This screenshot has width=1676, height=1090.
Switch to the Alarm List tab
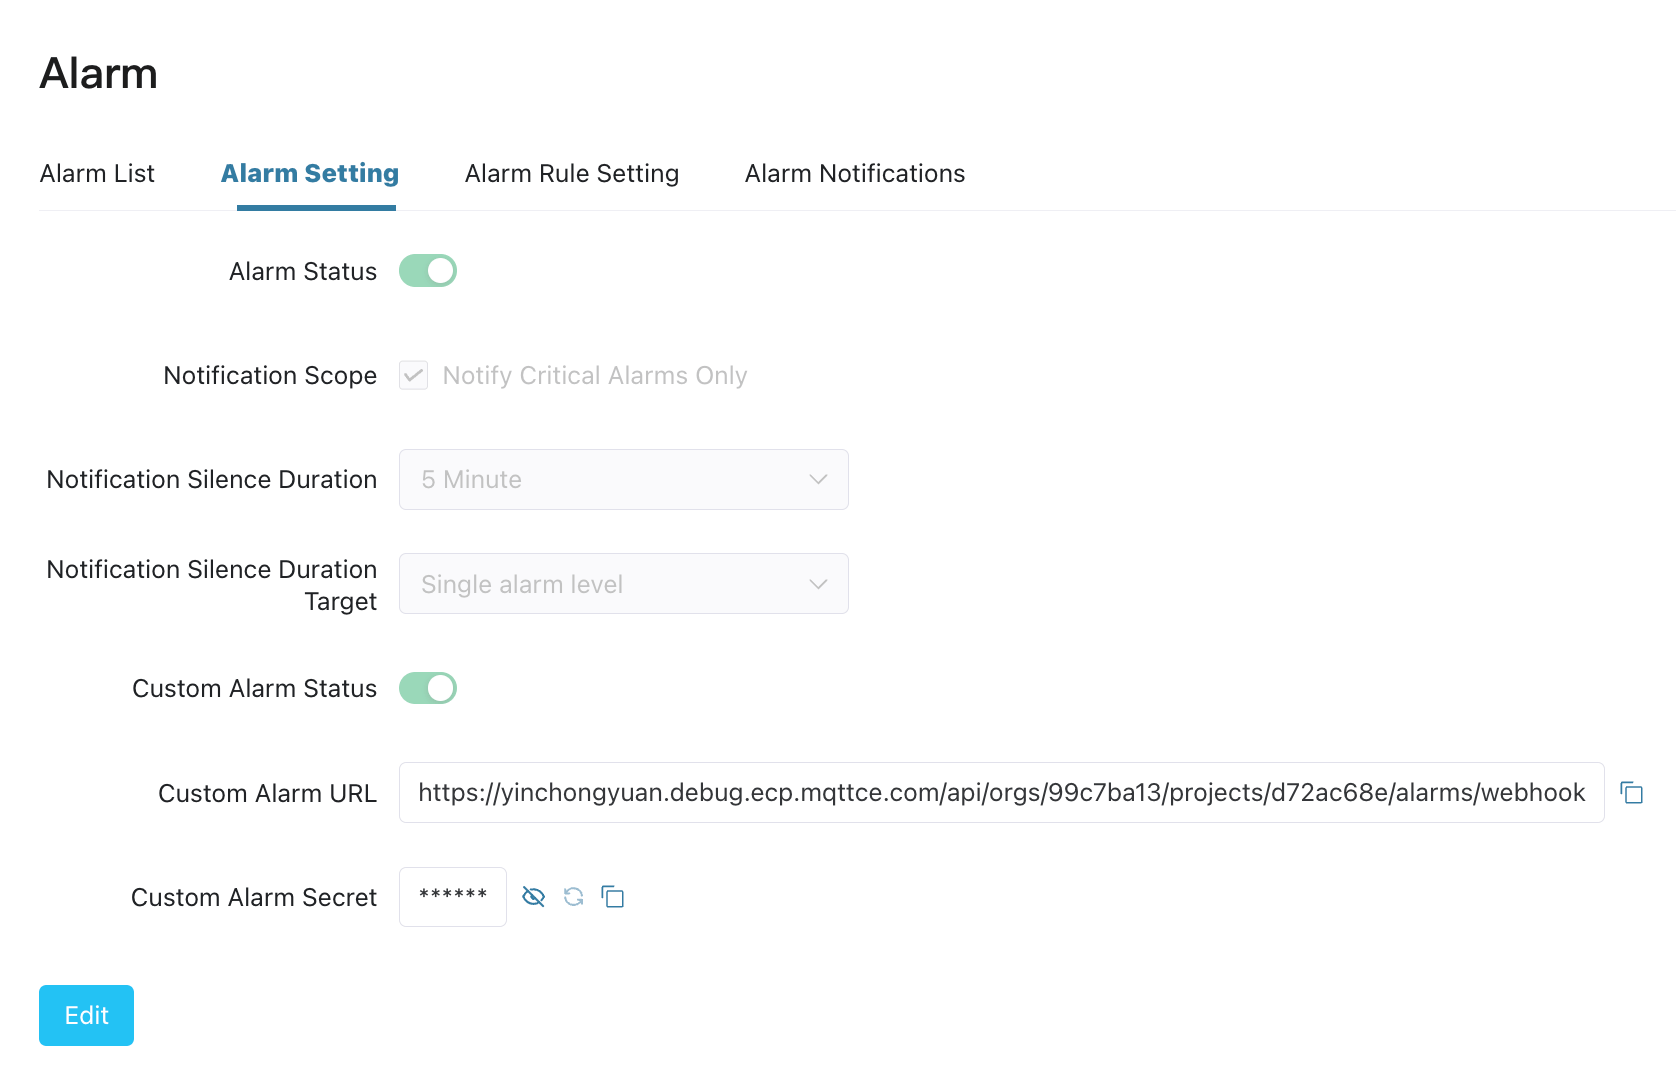(97, 174)
